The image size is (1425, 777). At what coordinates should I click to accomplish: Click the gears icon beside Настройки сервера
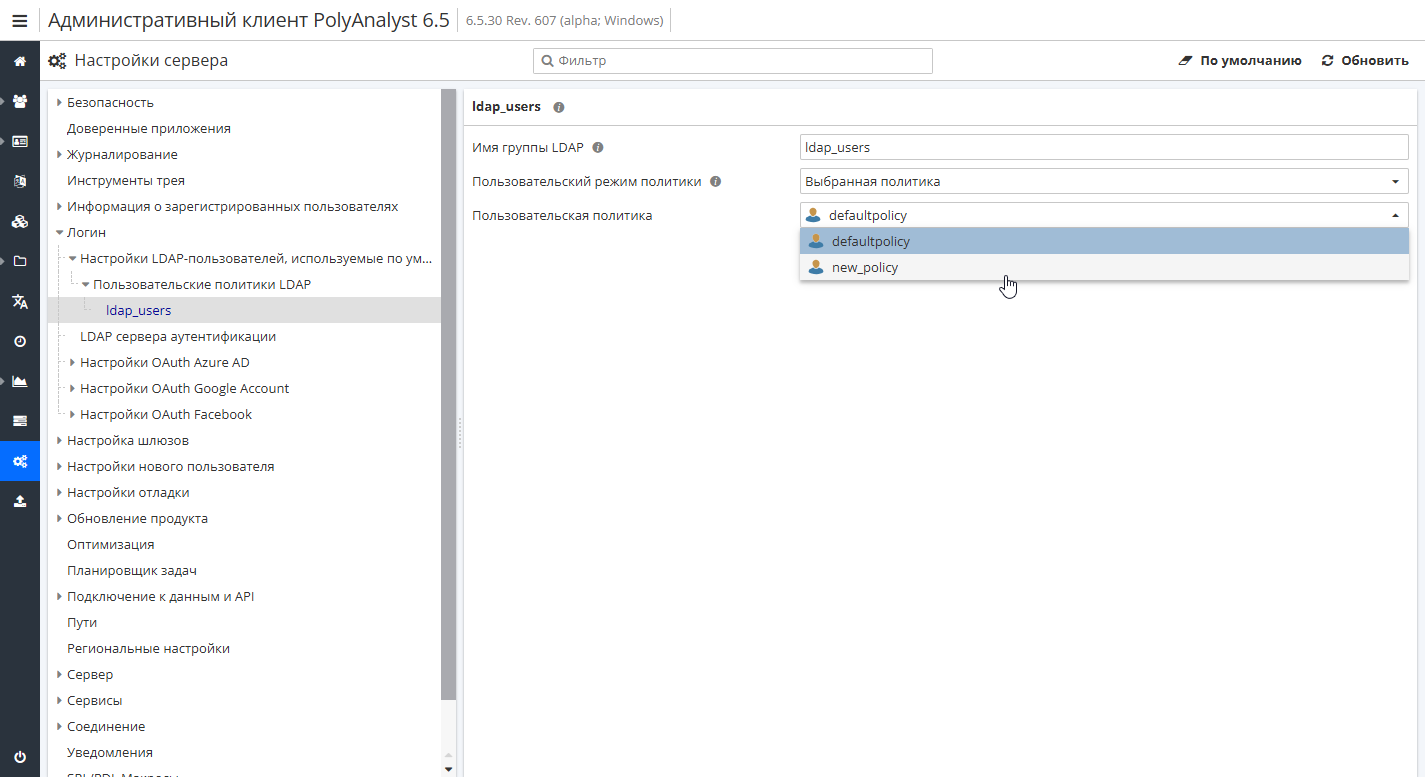coord(58,61)
